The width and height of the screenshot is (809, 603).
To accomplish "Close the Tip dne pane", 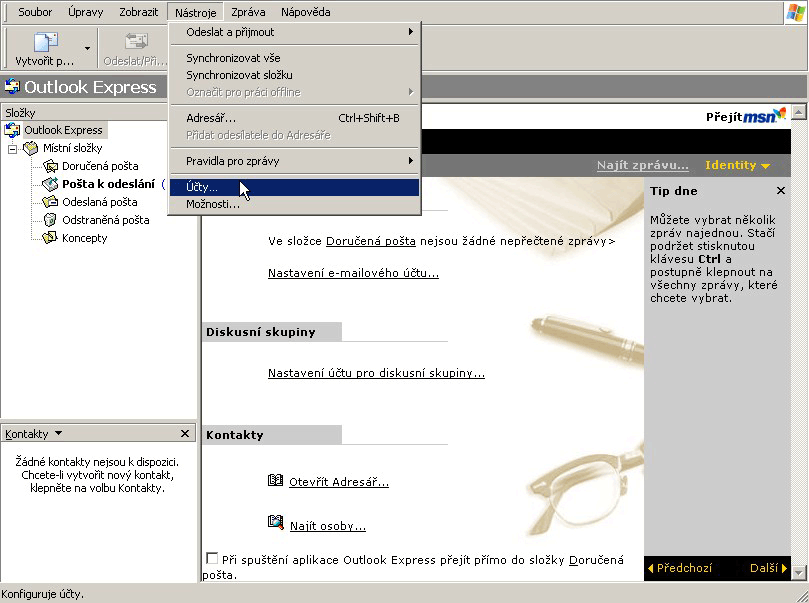I will 781,191.
